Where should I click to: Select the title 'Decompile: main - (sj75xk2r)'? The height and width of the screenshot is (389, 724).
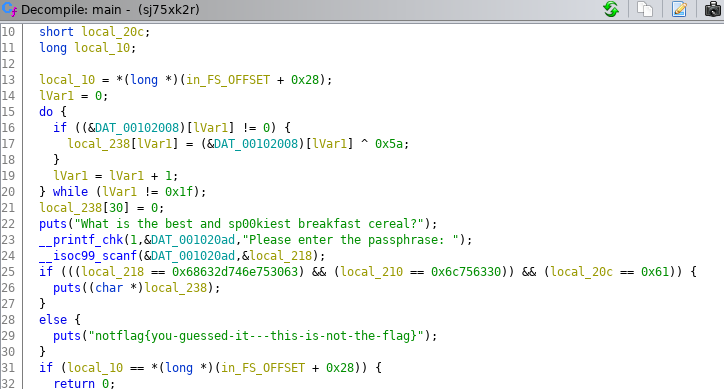pyautogui.click(x=110, y=10)
